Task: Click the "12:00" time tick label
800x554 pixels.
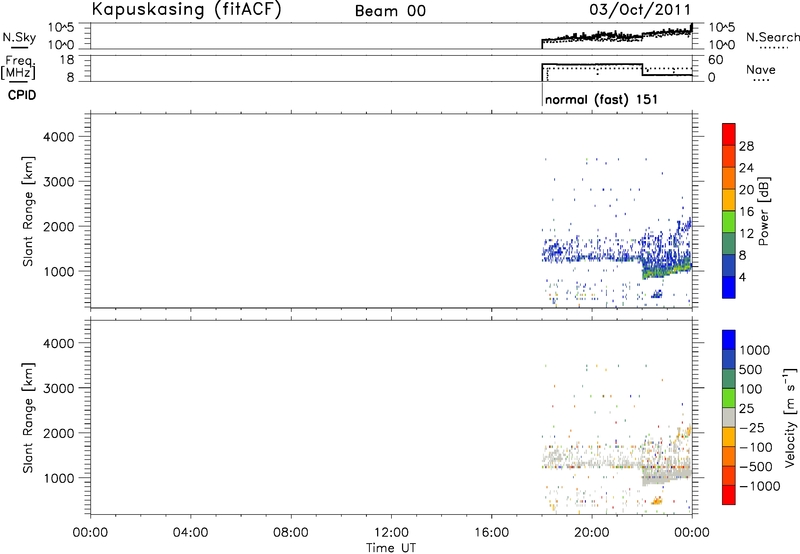Action: point(391,533)
